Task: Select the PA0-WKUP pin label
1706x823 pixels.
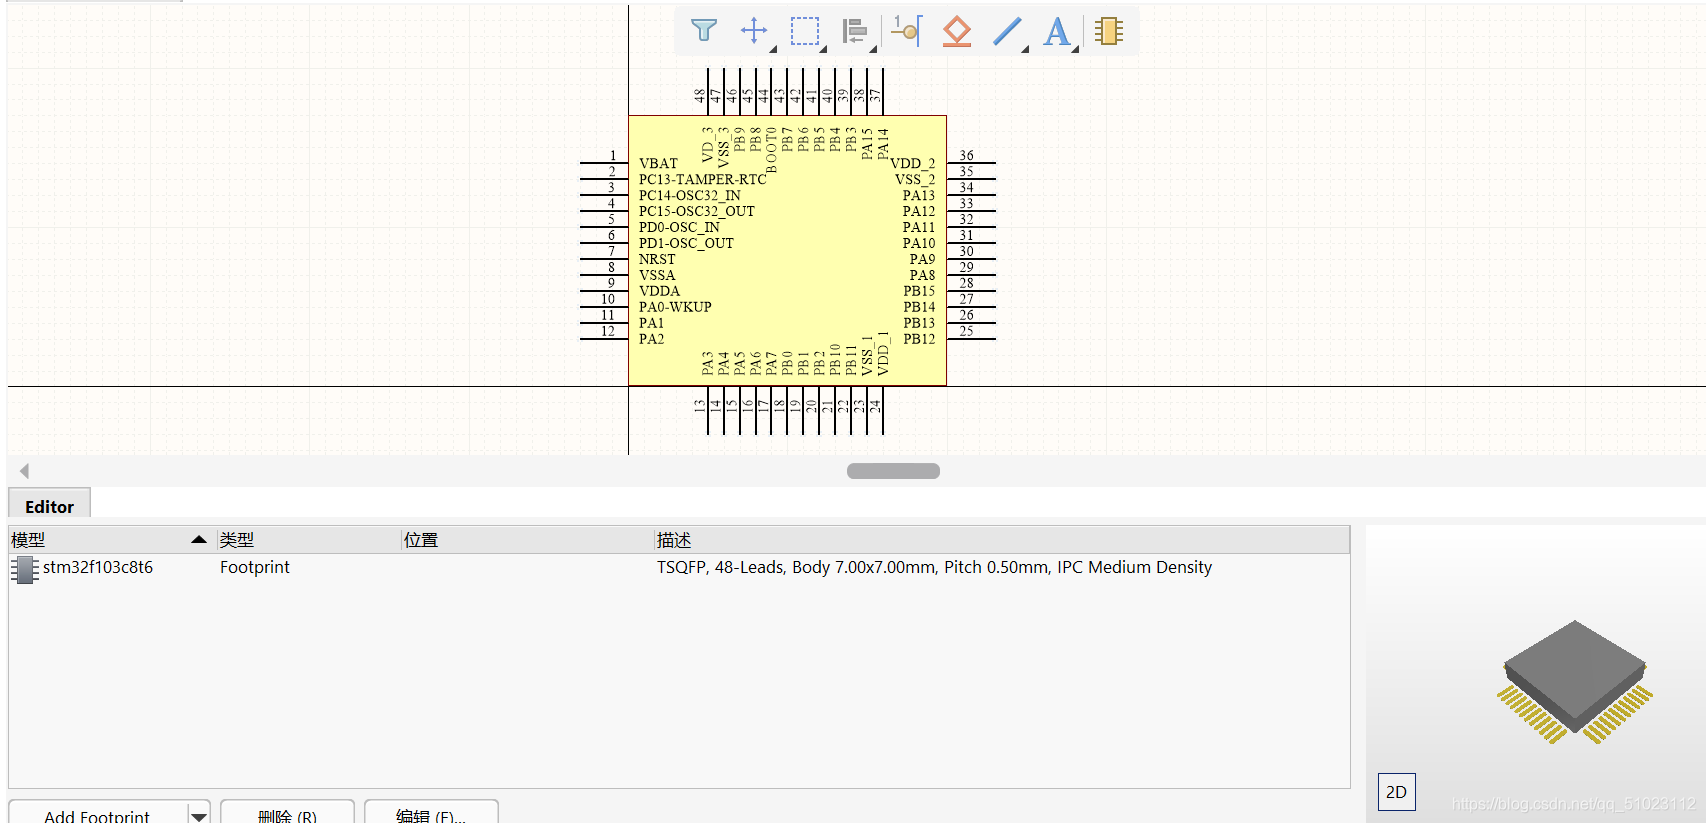Action: tap(675, 307)
